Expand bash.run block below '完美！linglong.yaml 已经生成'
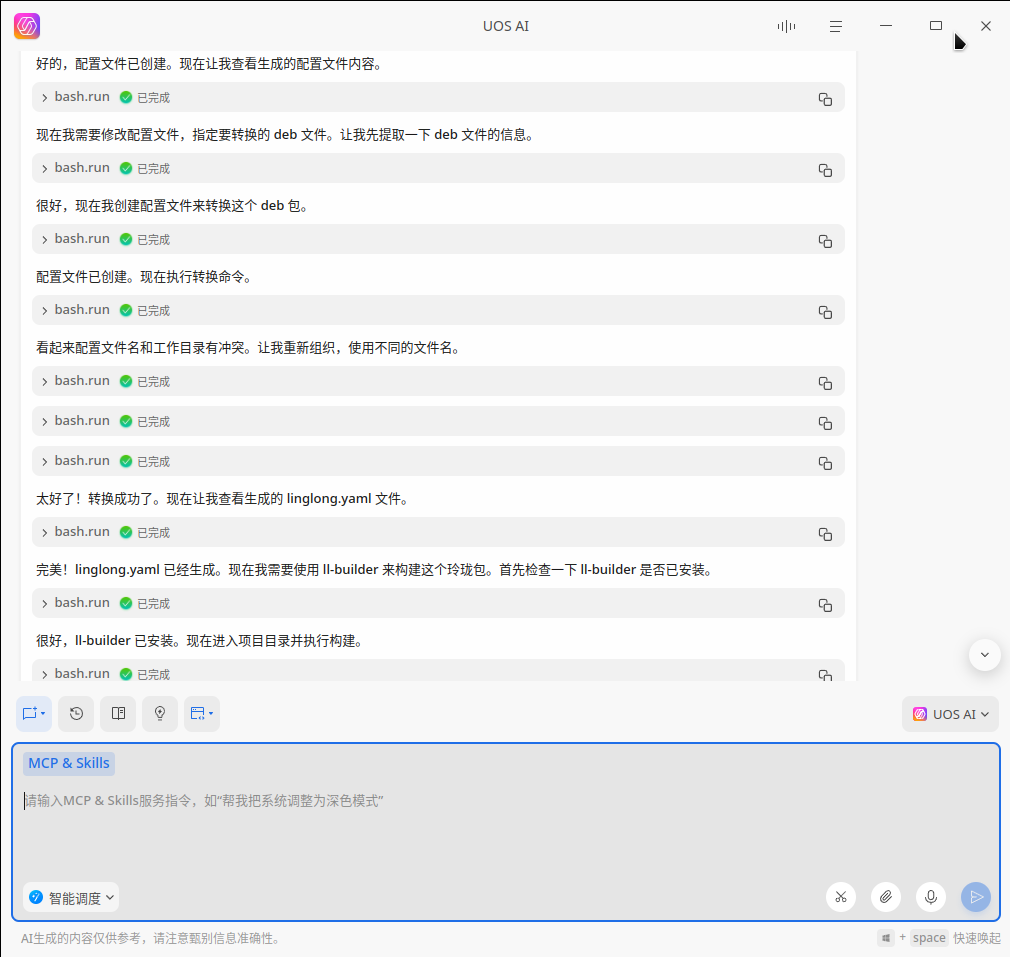Viewport: 1010px width, 957px height. pos(44,603)
